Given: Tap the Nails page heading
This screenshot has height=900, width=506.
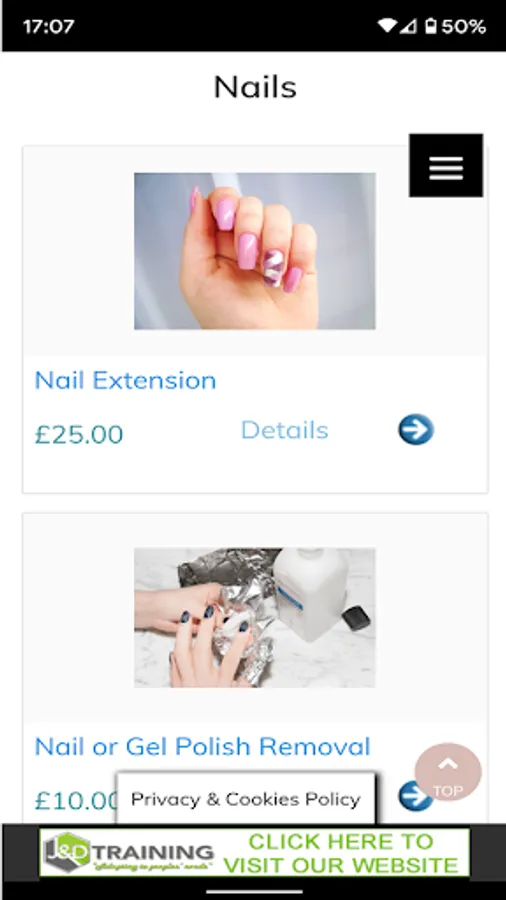Looking at the screenshot, I should pyautogui.click(x=255, y=87).
